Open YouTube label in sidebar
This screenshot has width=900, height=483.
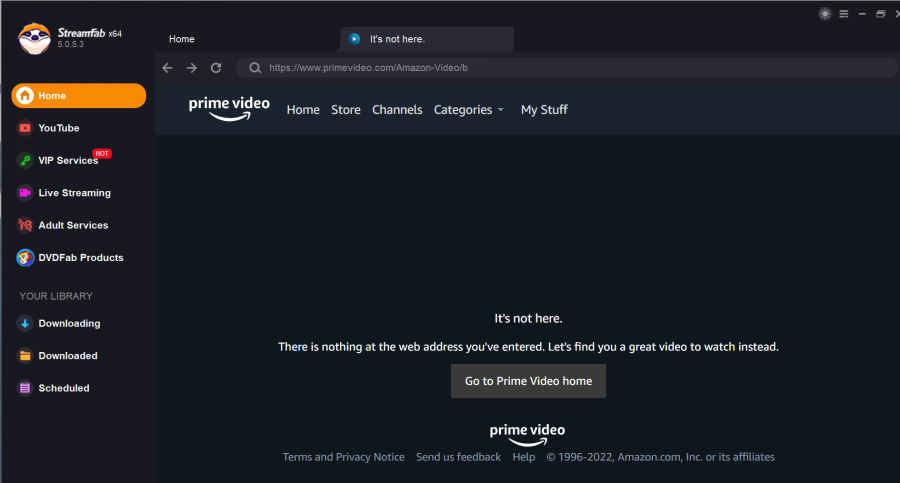(59, 128)
